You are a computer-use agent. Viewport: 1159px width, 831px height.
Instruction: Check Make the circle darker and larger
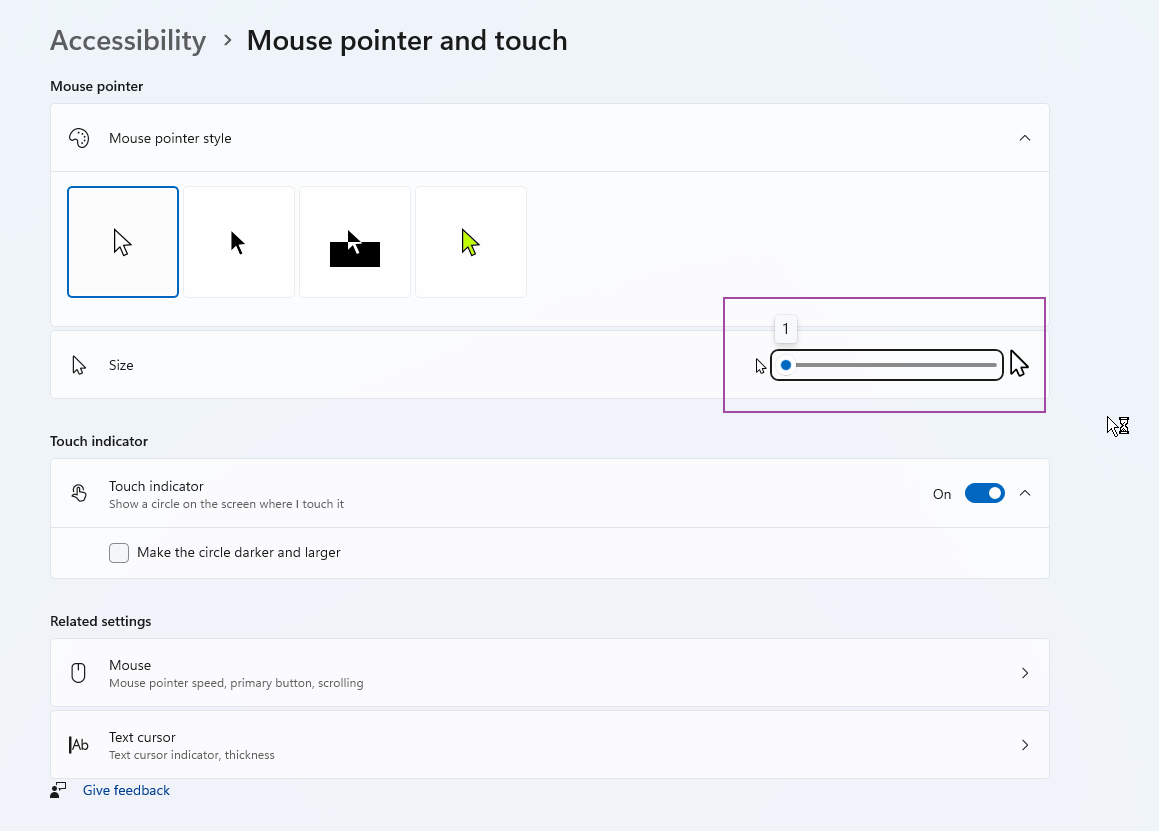[119, 553]
